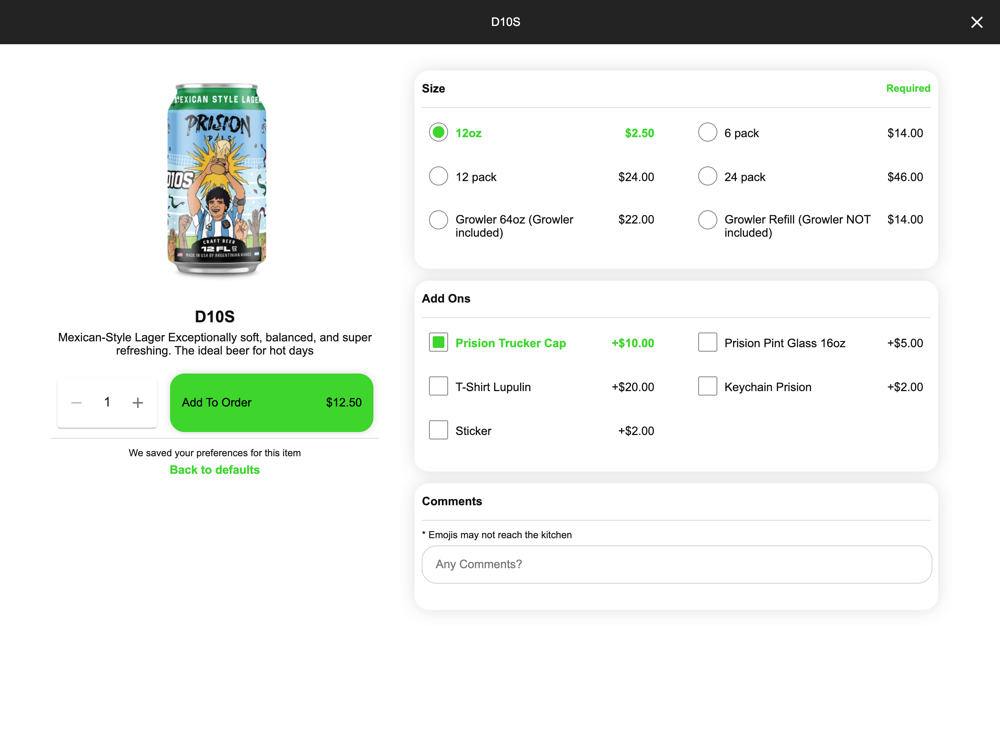The height and width of the screenshot is (750, 1000).
Task: Click the D10S title in header bar
Action: (506, 22)
